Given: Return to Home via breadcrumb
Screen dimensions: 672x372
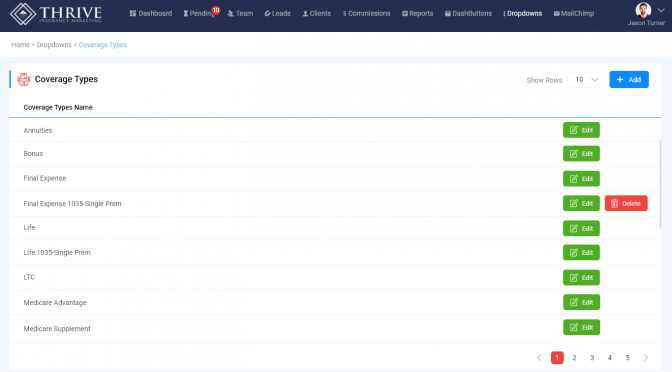Looking at the screenshot, I should pyautogui.click(x=21, y=45).
